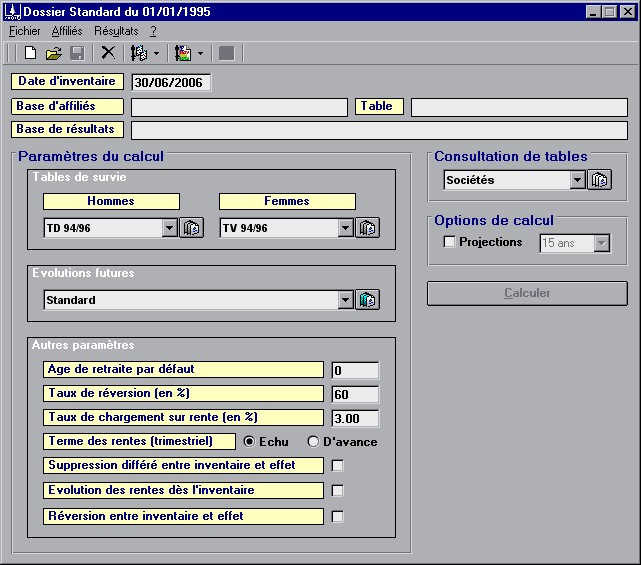Expand the Evolutions futures Standard dropdown

pos(345,300)
